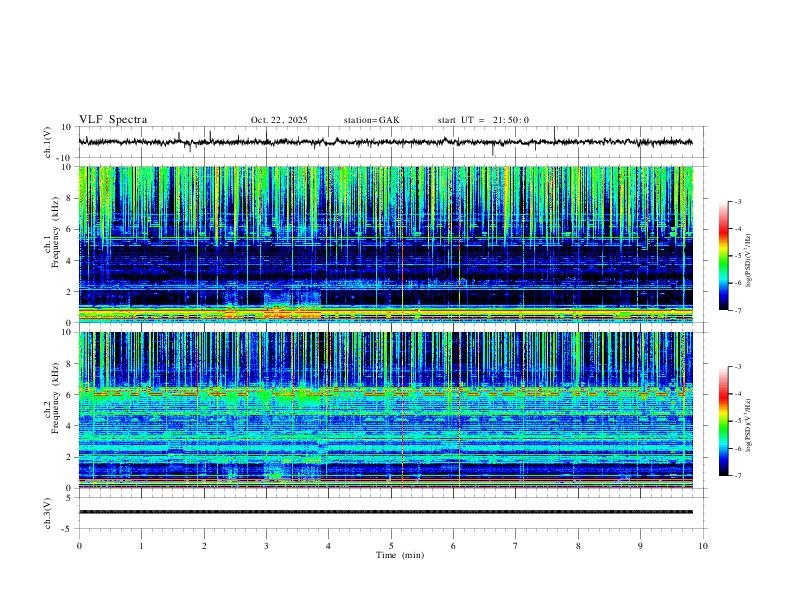Click the "ch.1(V)" axis label

48,142
